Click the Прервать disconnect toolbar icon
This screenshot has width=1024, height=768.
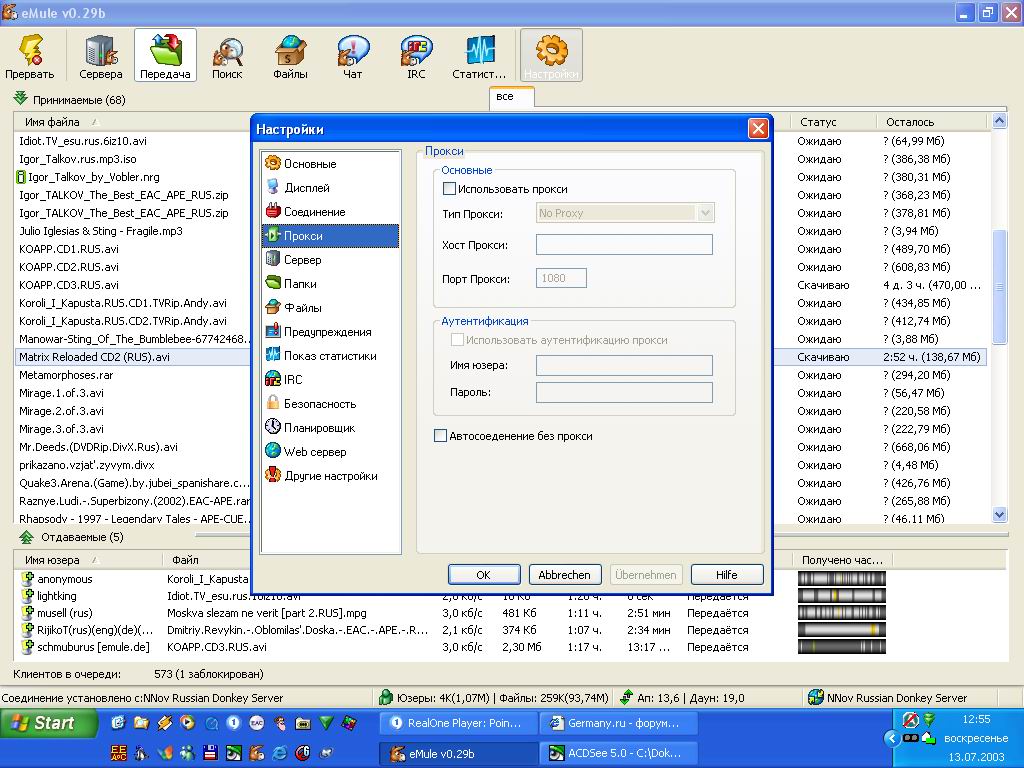(x=30, y=56)
